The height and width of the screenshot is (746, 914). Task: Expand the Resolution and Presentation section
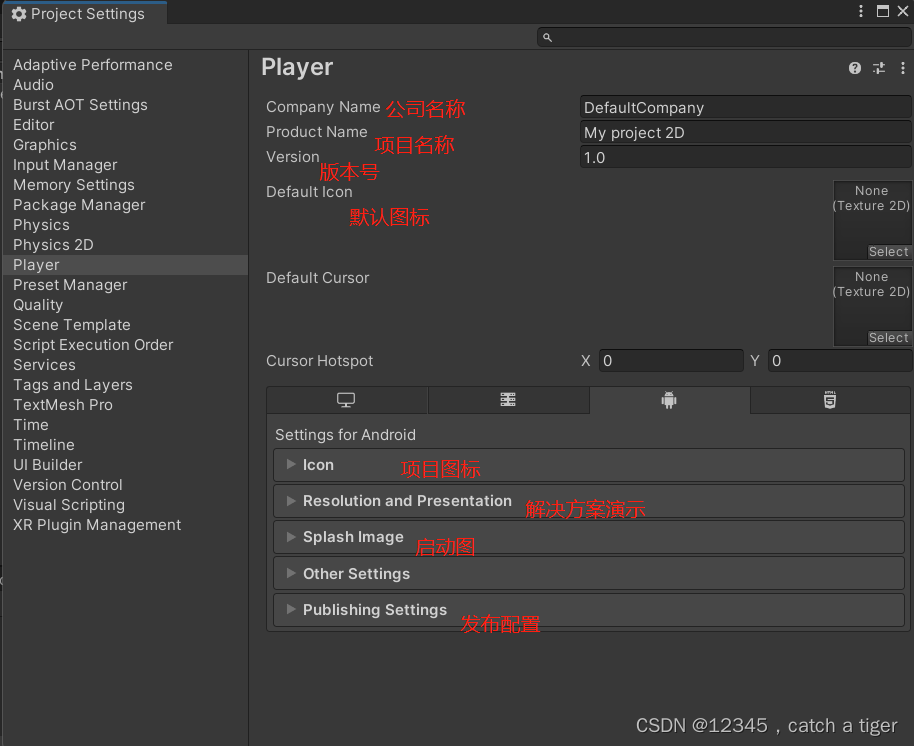tap(589, 501)
